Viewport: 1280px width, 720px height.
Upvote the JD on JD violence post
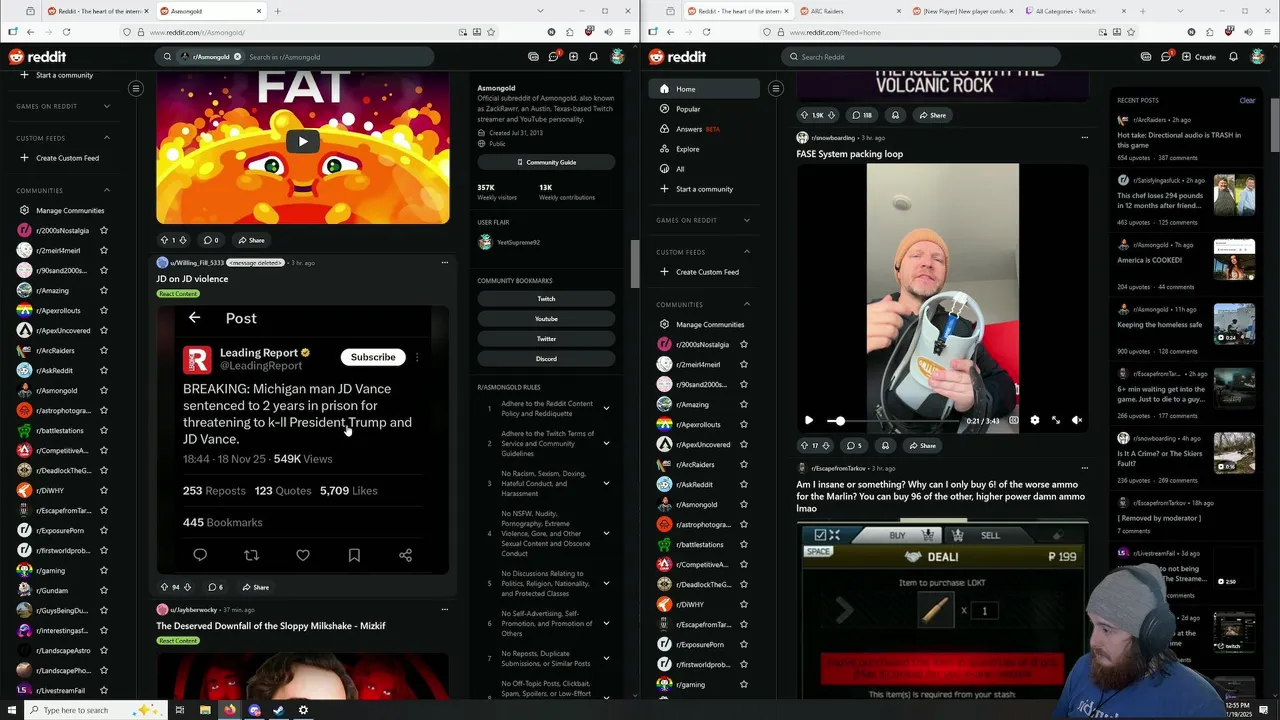[x=164, y=587]
